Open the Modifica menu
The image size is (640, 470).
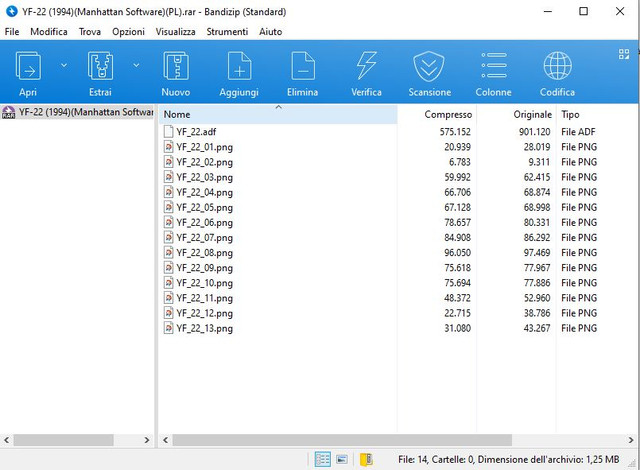tap(49, 31)
